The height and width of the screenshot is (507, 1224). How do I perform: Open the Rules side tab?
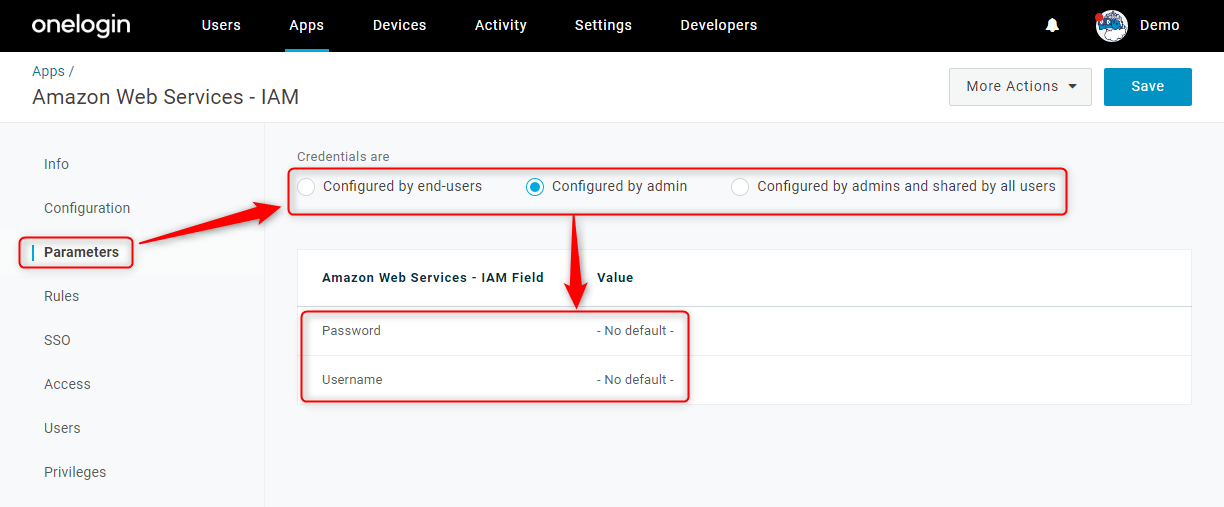[62, 296]
